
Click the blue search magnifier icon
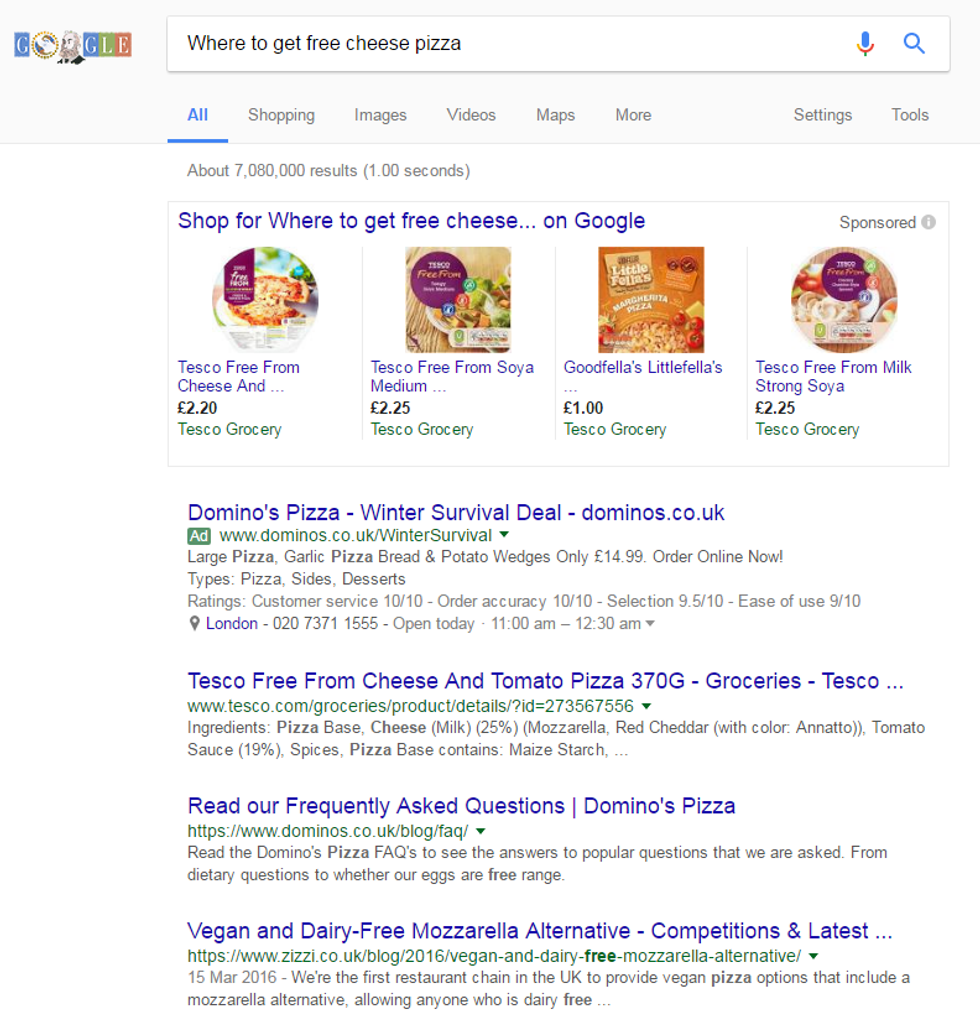(914, 43)
